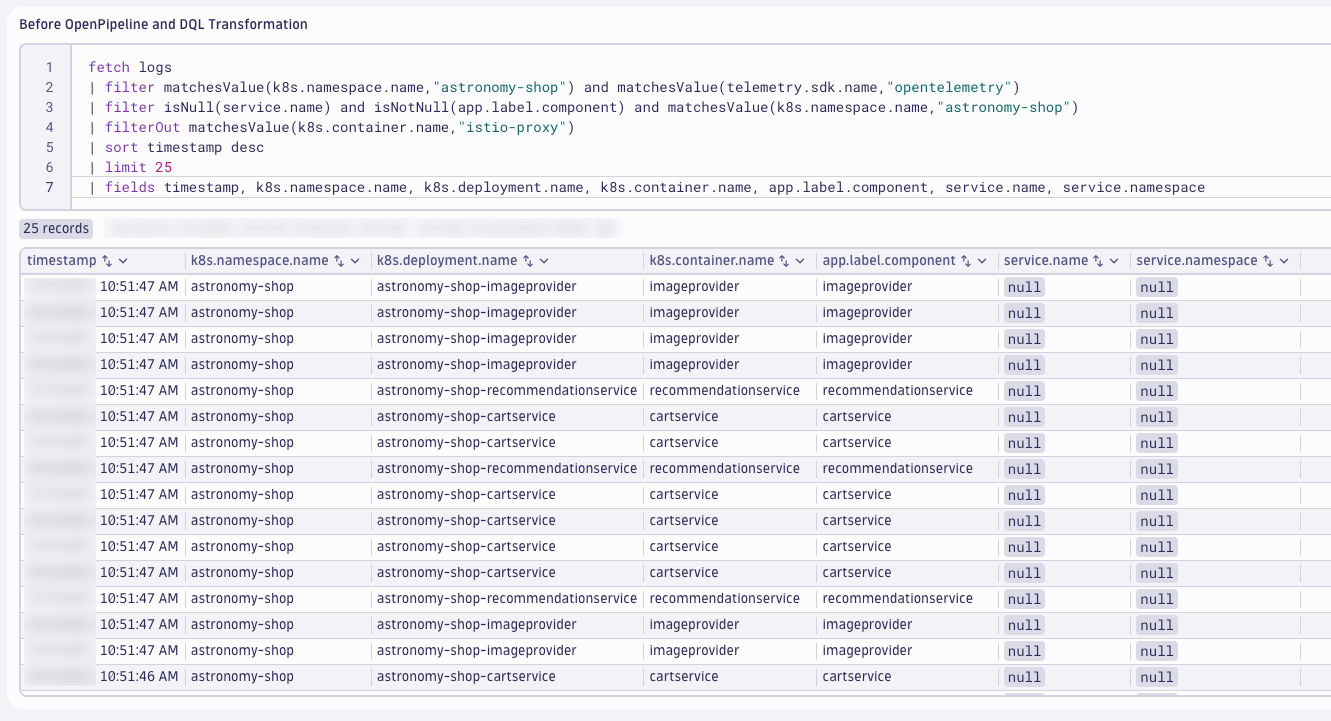Select line number 1 in editor gutter

pos(48,68)
